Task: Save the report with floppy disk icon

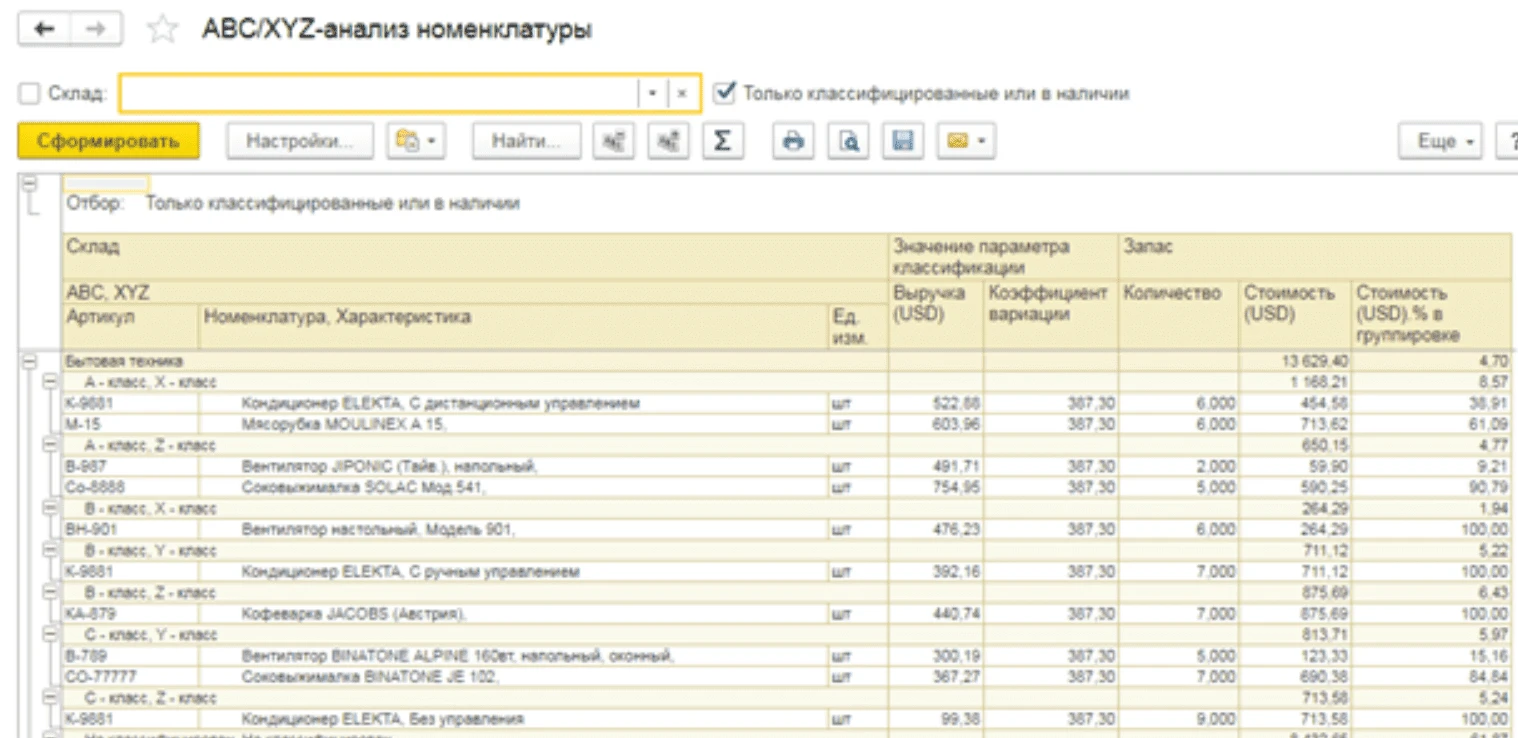Action: tap(903, 142)
